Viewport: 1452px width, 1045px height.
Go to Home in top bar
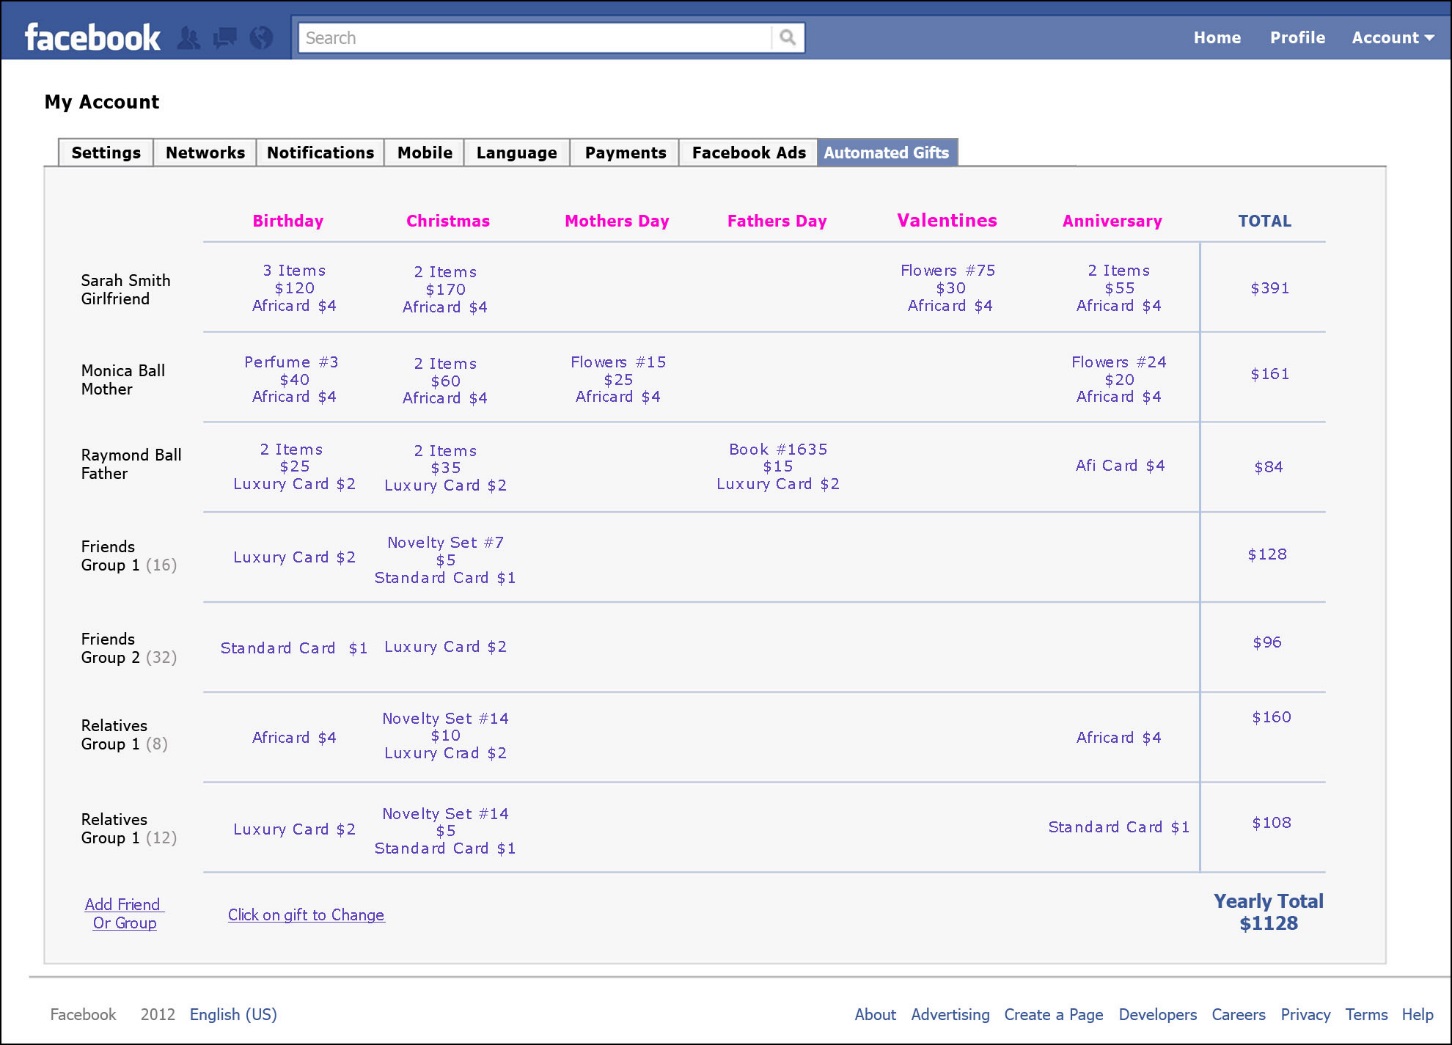(1217, 38)
